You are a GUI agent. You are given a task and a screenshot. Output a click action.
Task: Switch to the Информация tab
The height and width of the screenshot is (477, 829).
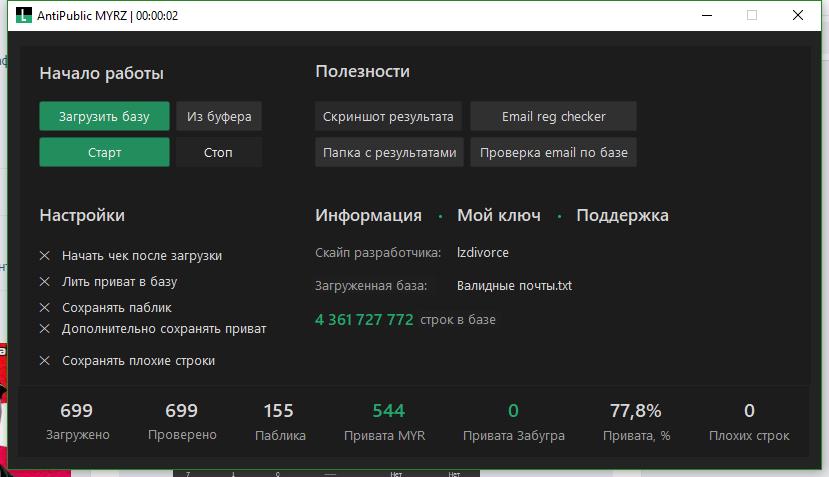[368, 216]
